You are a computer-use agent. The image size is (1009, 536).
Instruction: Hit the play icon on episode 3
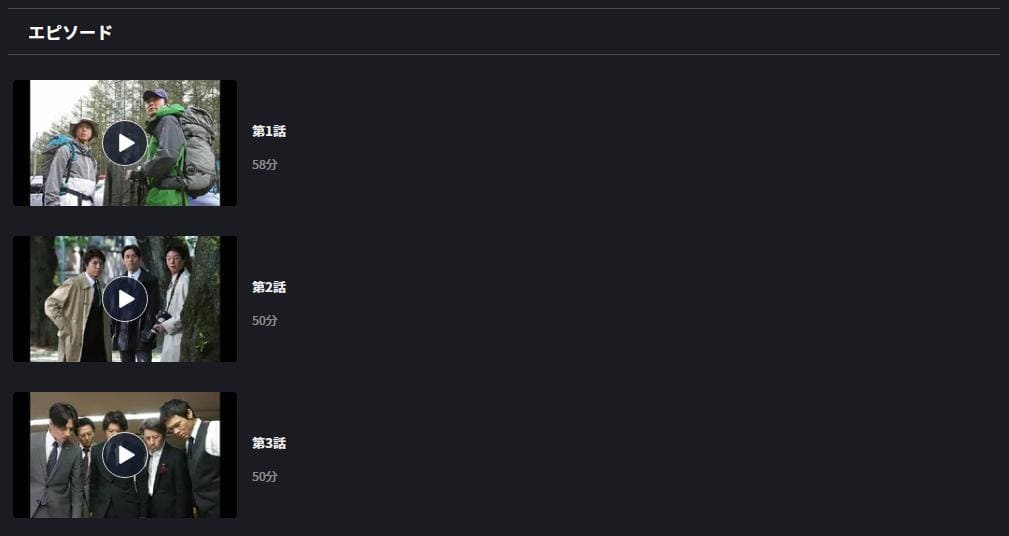[125, 455]
